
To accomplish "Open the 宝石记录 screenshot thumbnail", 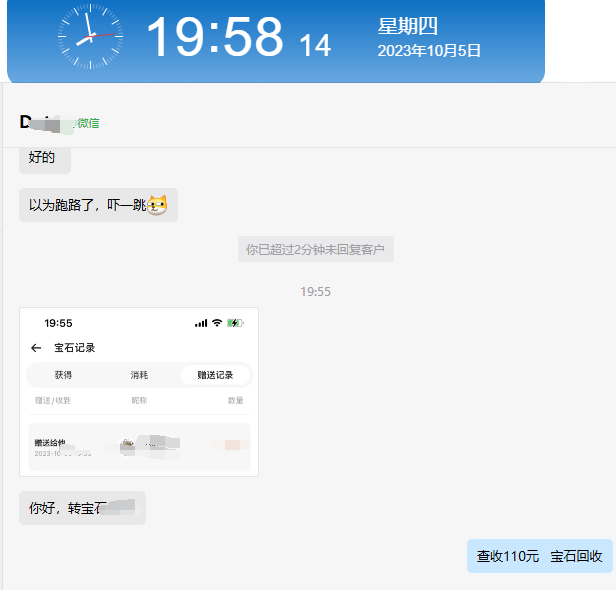I will pyautogui.click(x=139, y=392).
